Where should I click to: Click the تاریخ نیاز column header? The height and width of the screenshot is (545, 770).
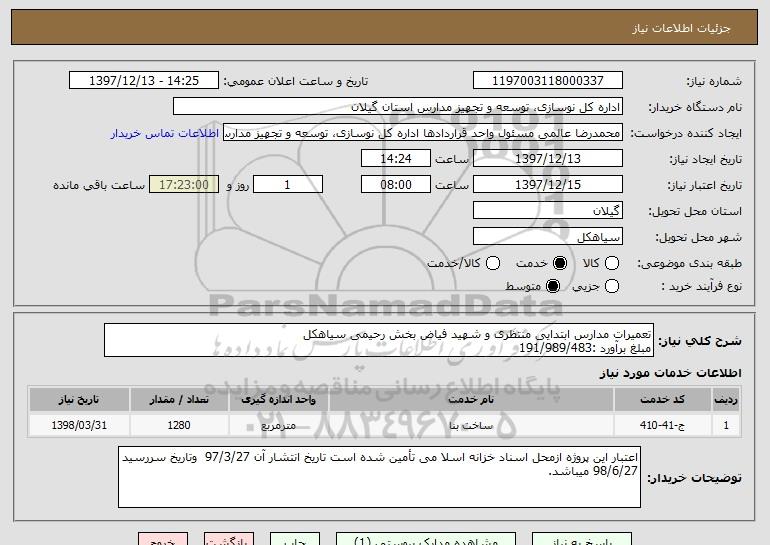pos(79,400)
